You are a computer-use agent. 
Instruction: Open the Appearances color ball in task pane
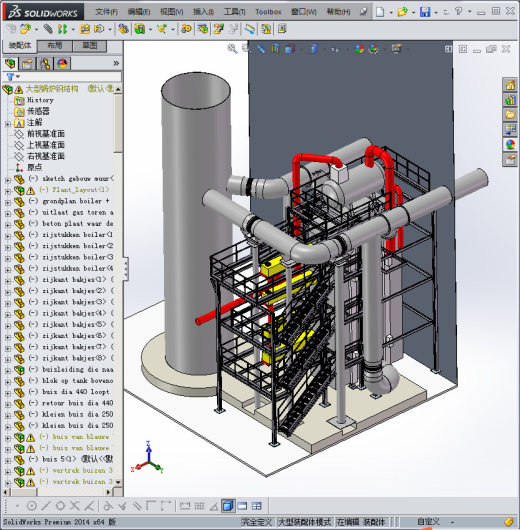coord(510,145)
